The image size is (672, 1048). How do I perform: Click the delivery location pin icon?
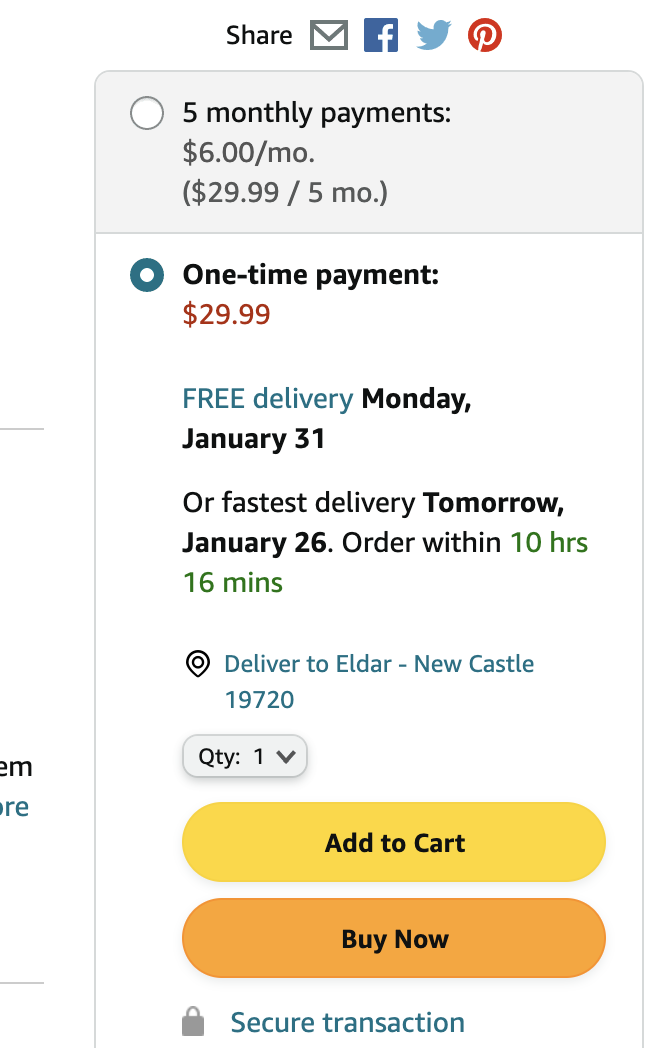coord(198,664)
